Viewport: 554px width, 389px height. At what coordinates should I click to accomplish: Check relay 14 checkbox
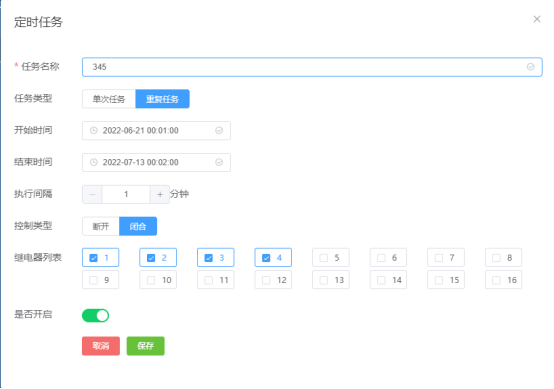(x=381, y=280)
